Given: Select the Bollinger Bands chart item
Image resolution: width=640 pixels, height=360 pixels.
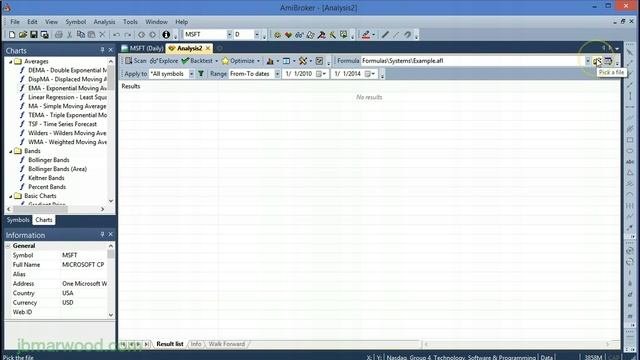Looking at the screenshot, I should pos(49,160).
